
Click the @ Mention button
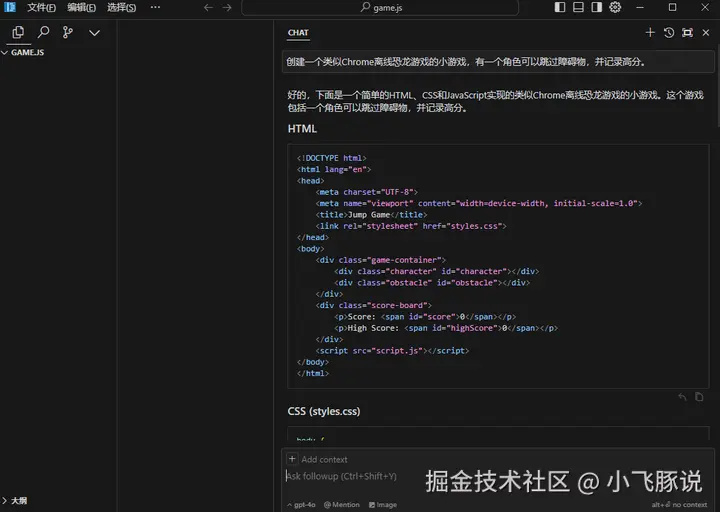click(x=342, y=505)
